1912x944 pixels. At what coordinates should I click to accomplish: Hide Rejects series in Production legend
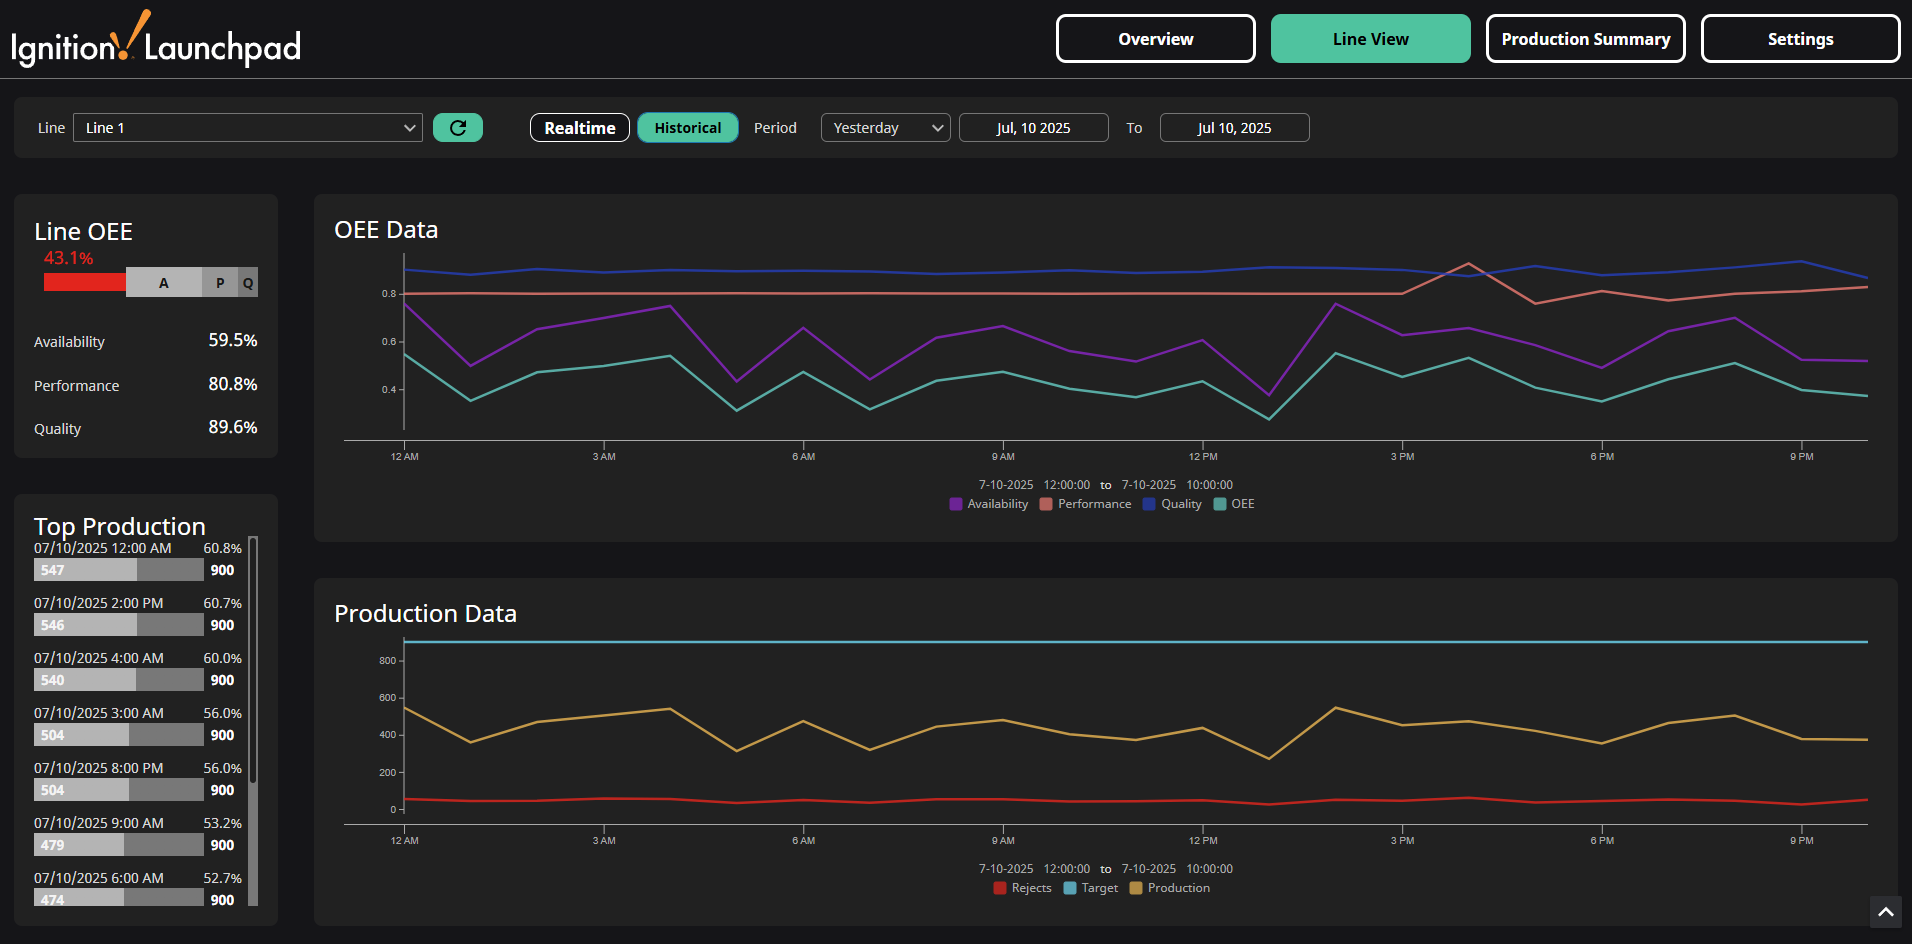click(1022, 888)
